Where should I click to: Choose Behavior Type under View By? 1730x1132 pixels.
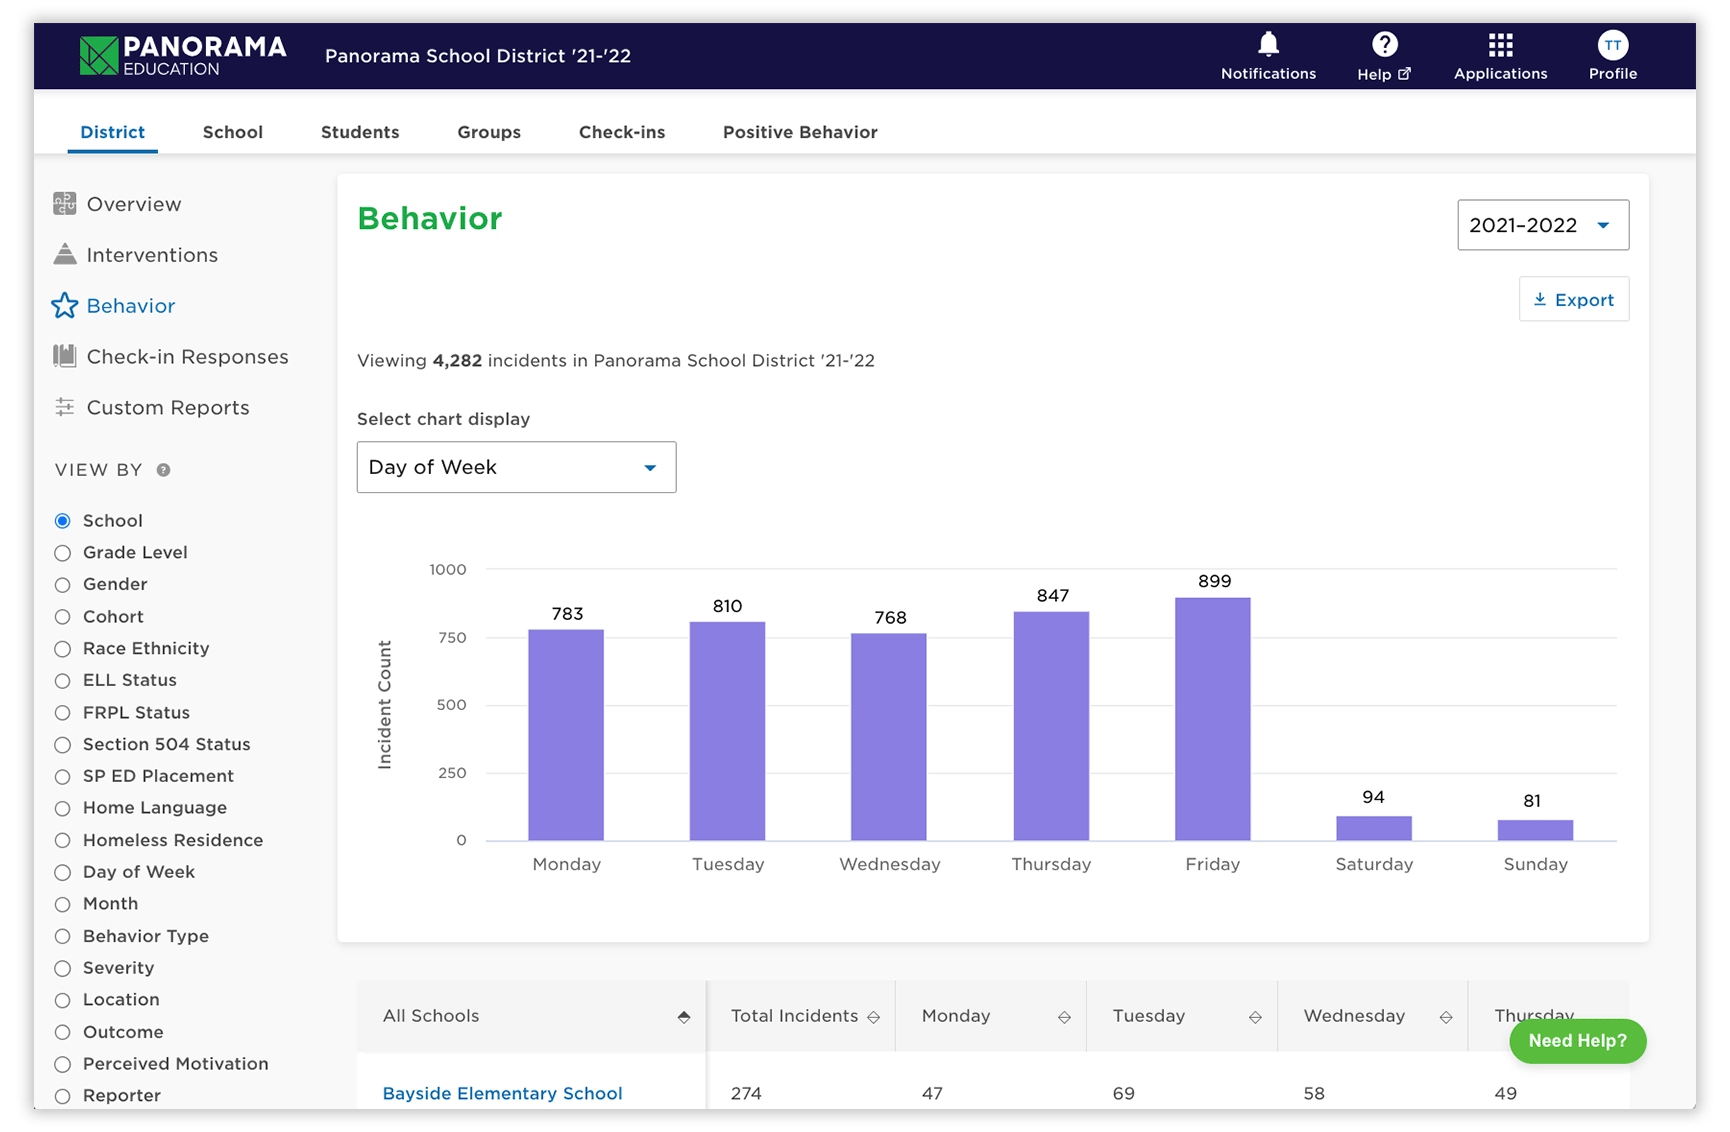pos(63,936)
